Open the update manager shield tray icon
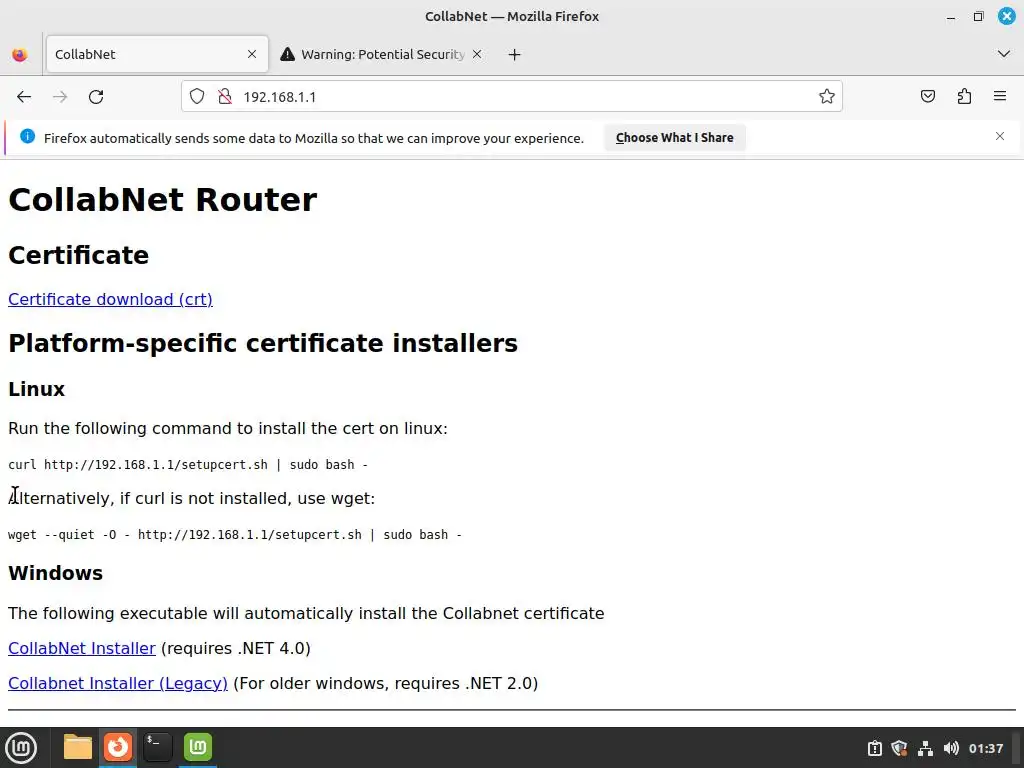 900,748
